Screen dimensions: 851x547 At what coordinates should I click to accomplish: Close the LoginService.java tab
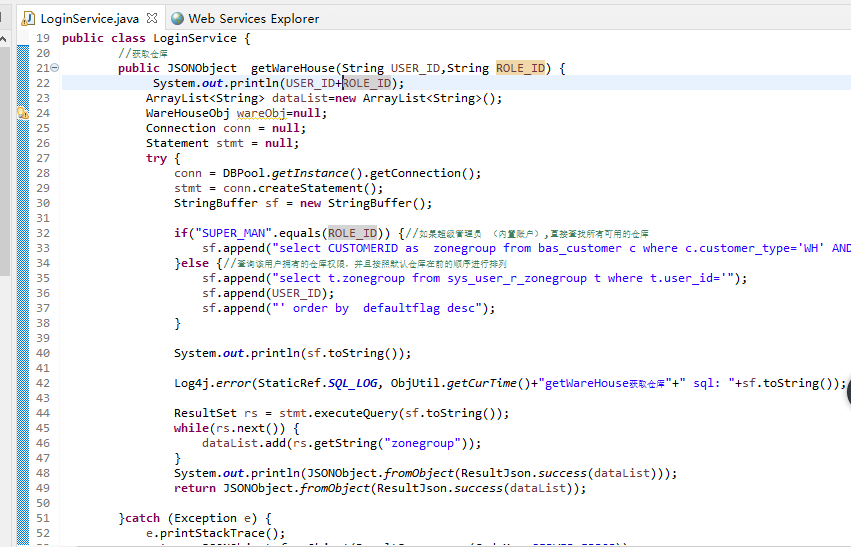coord(152,18)
